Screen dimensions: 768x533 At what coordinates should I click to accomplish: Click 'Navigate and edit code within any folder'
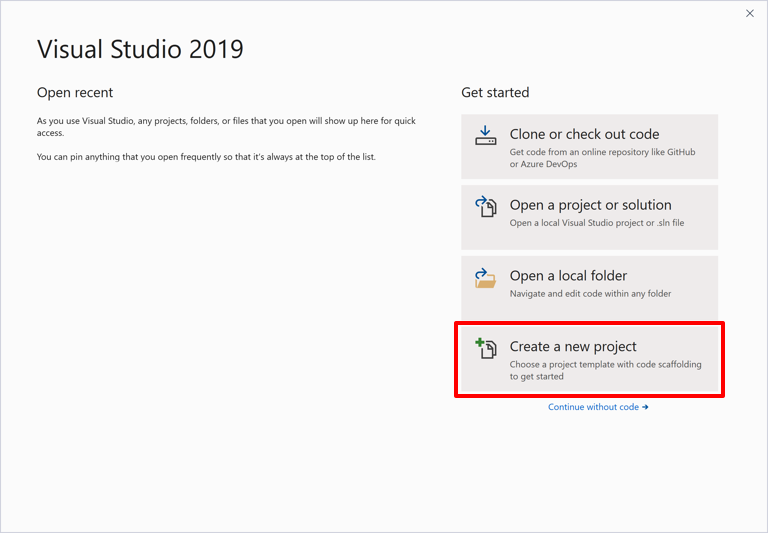click(590, 294)
